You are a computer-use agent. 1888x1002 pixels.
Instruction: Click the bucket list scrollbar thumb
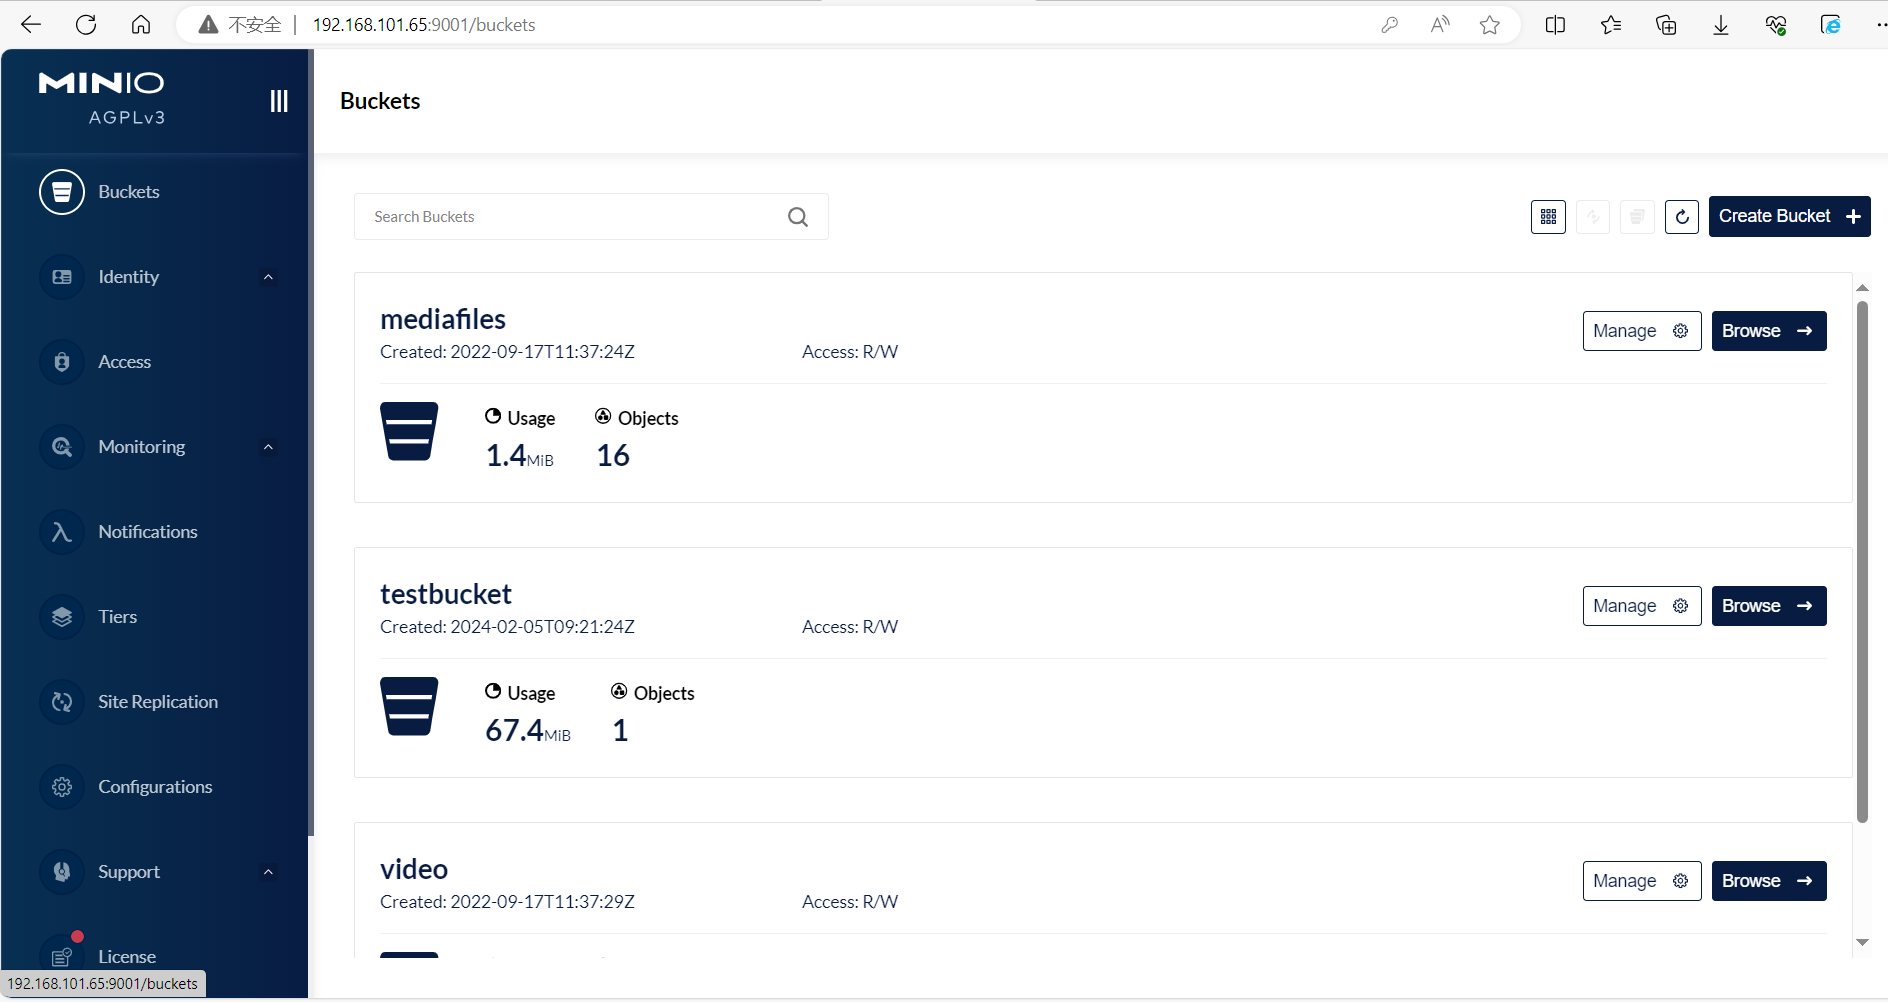1862,562
